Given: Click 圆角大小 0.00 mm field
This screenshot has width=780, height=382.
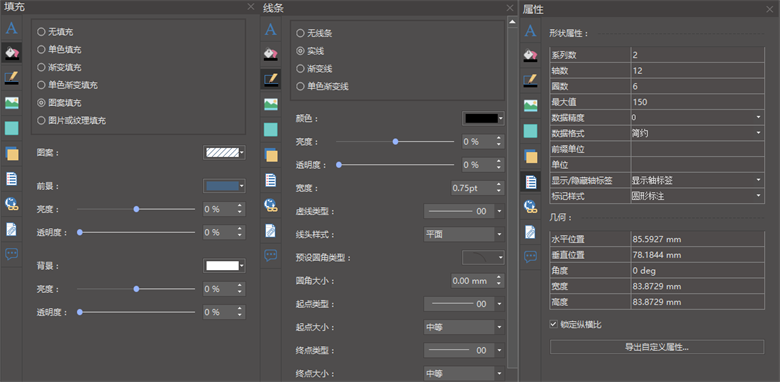Looking at the screenshot, I should click(x=478, y=281).
